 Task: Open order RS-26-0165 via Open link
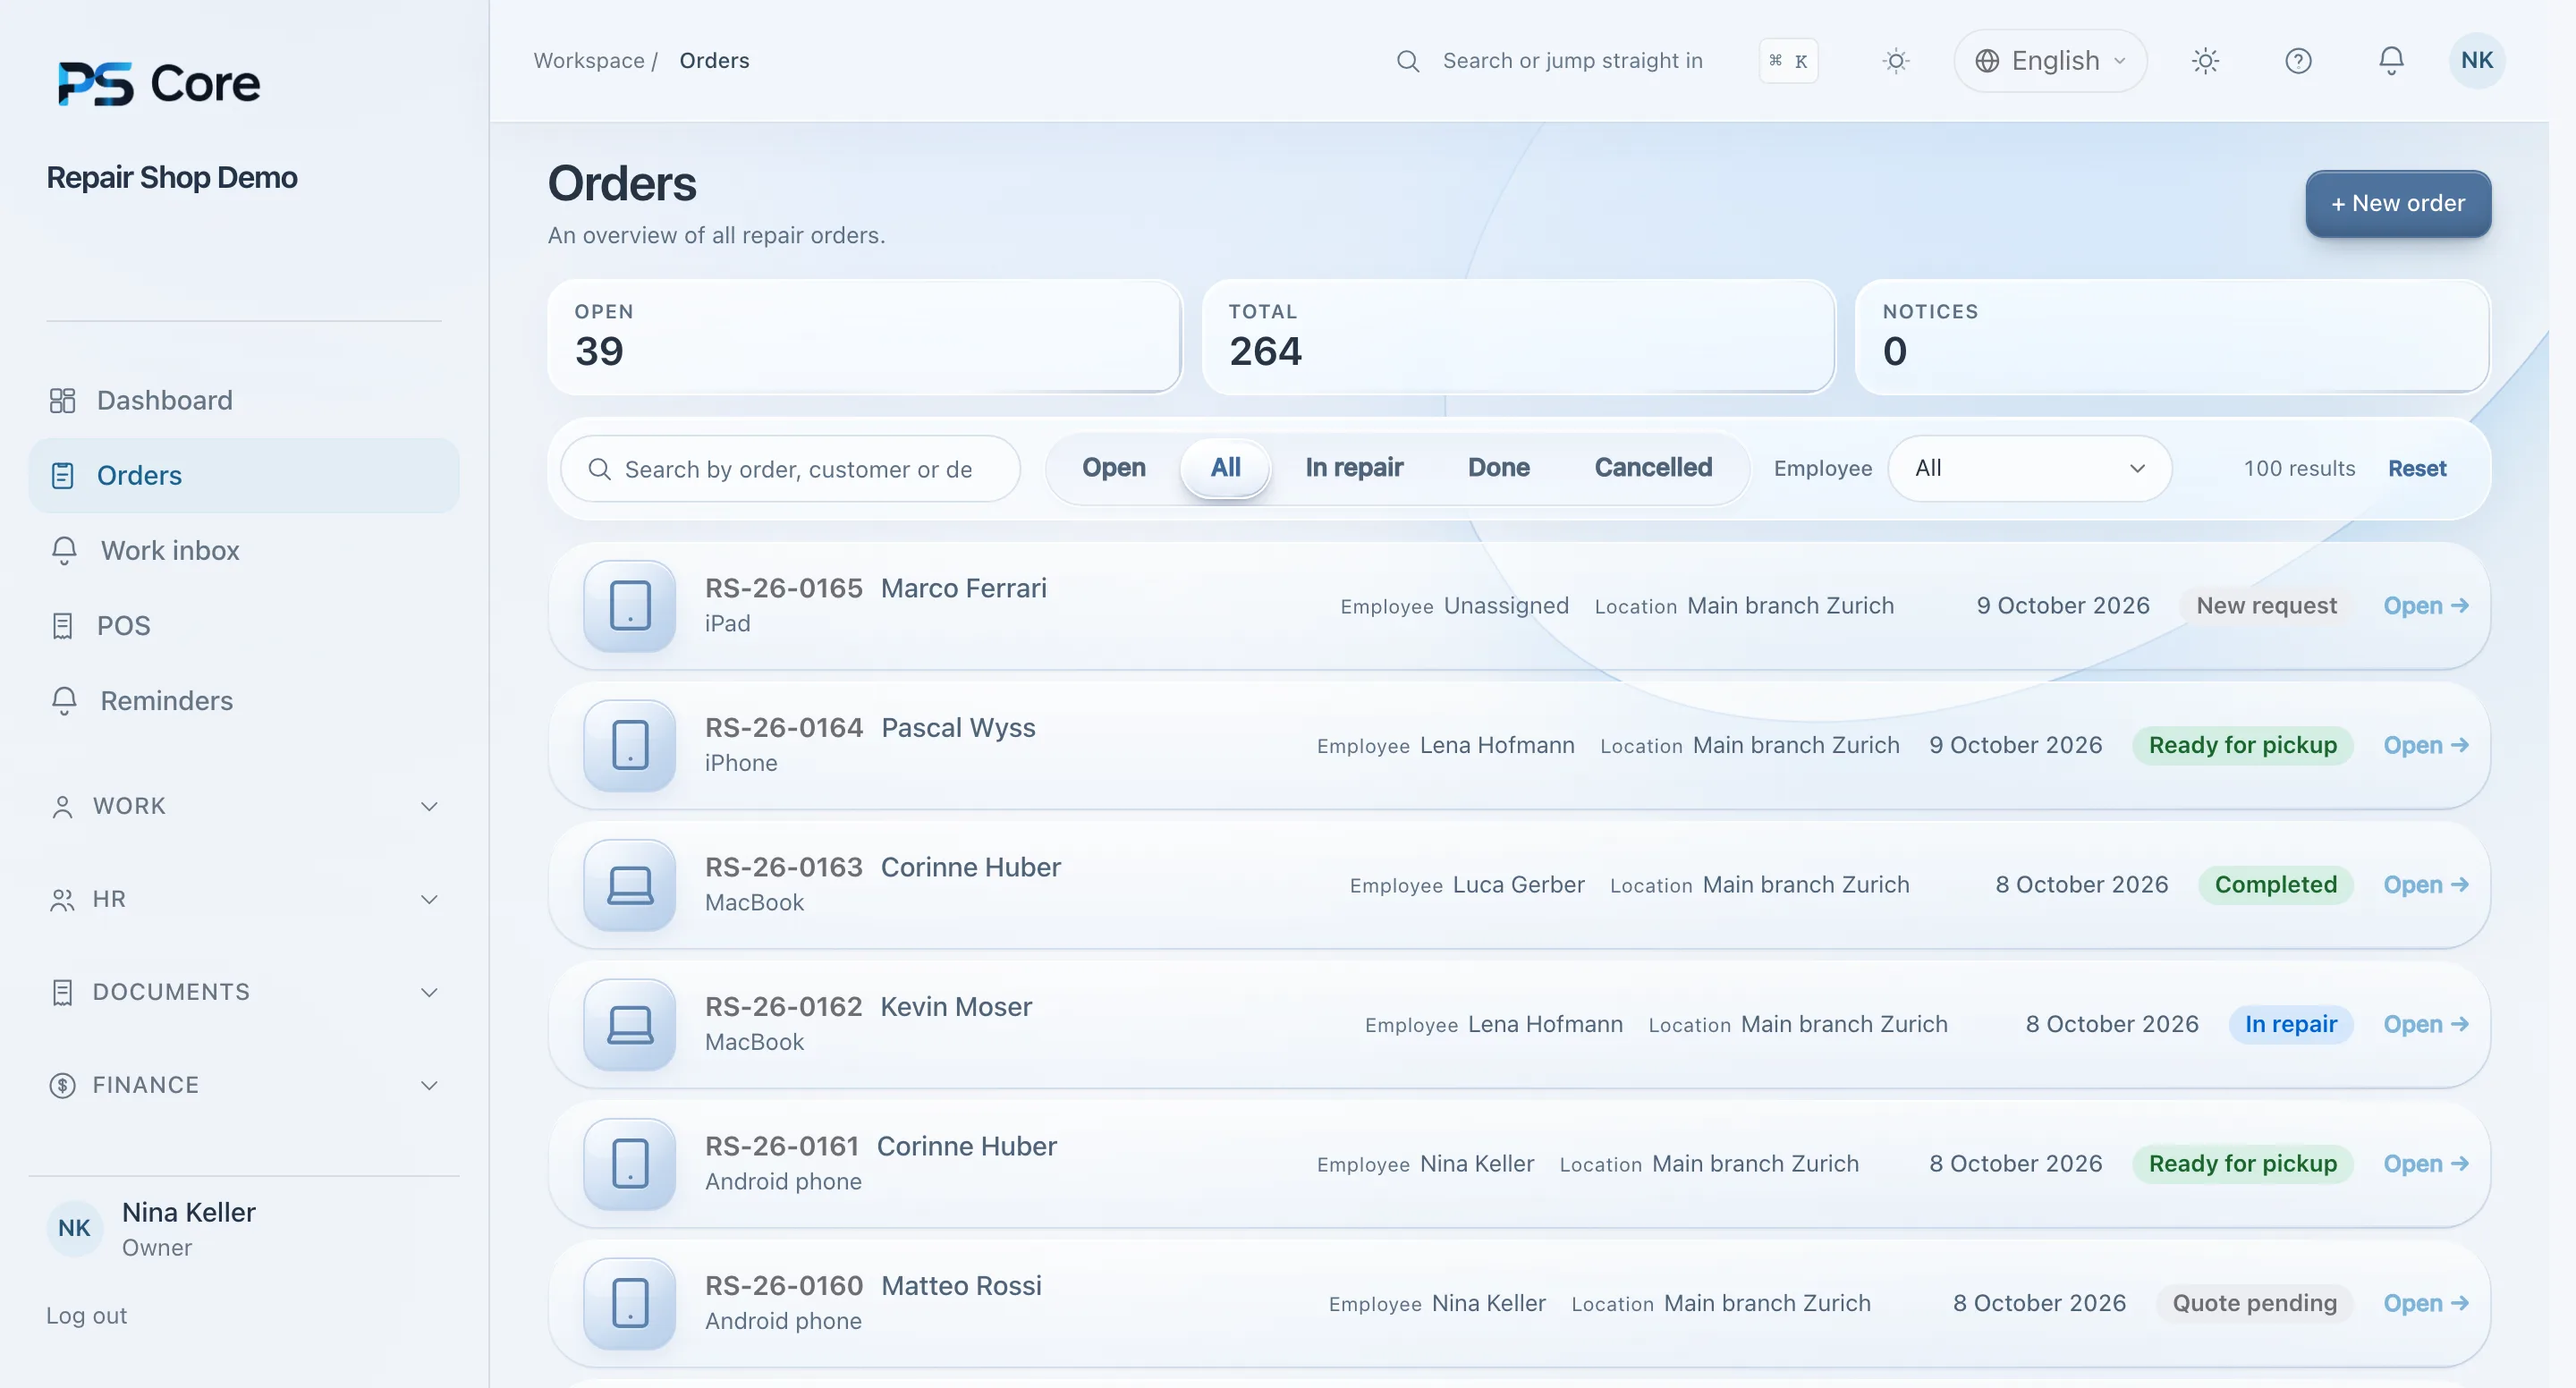[2426, 606]
